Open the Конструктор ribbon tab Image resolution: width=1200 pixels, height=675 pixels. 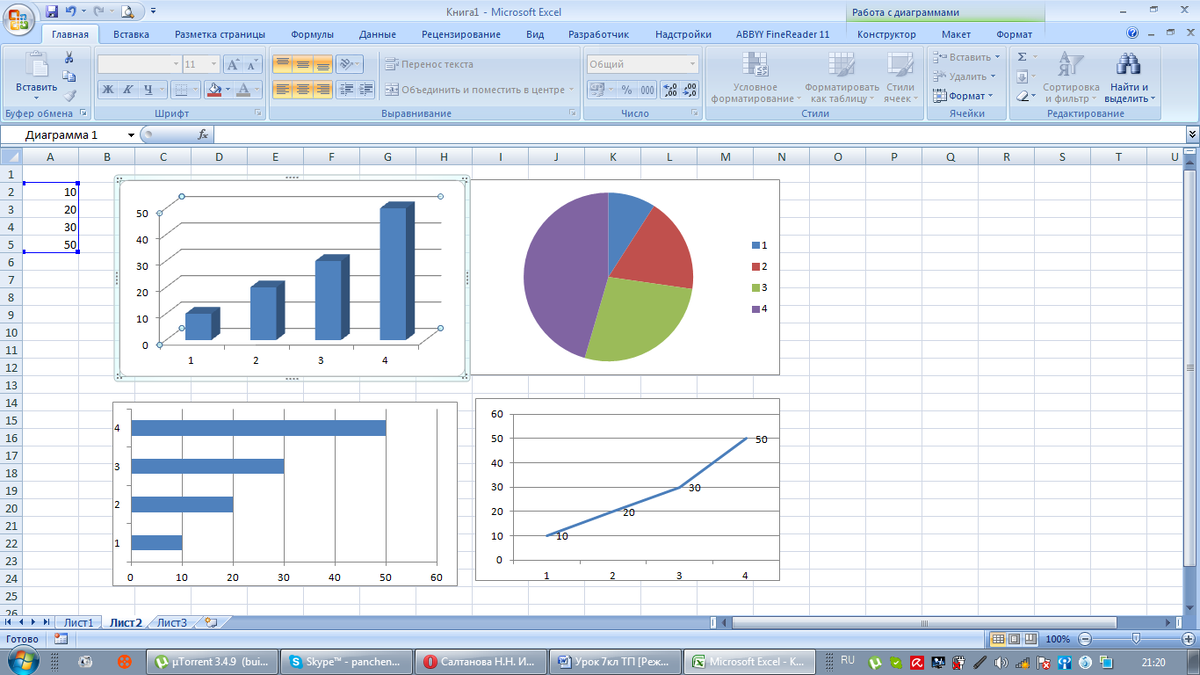pos(886,34)
